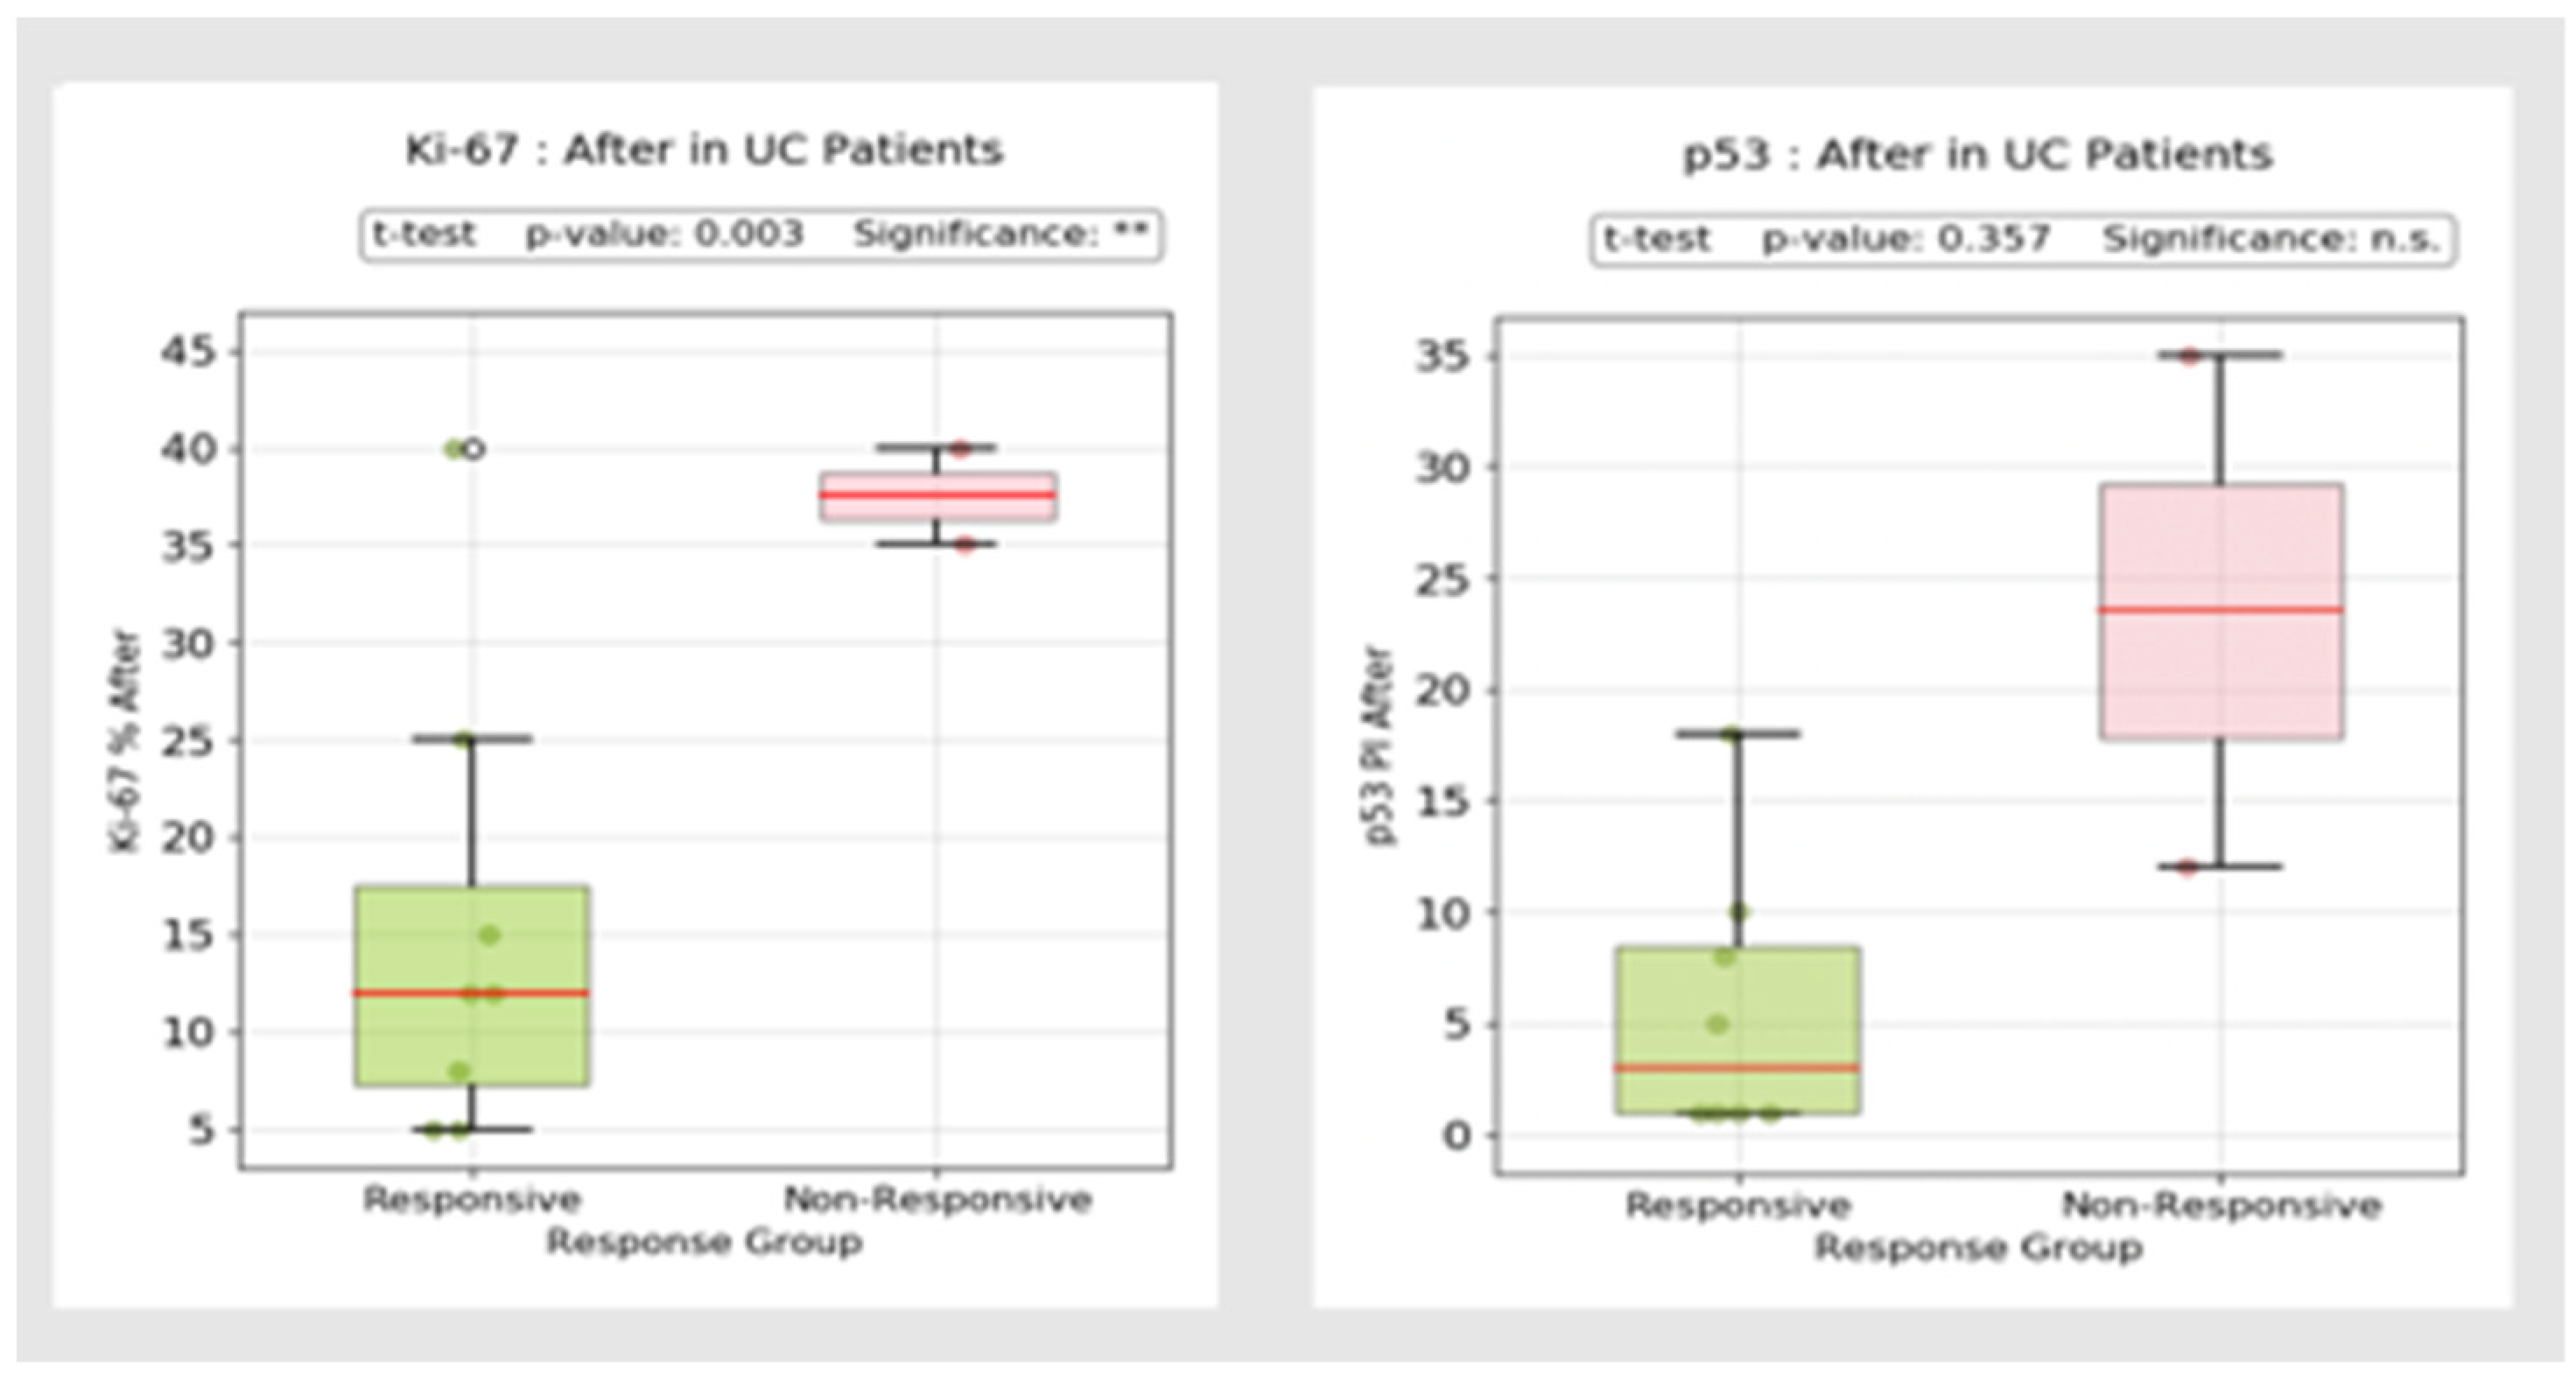Click 'Responsive' x-axis label under p53 plot

1738,1205
